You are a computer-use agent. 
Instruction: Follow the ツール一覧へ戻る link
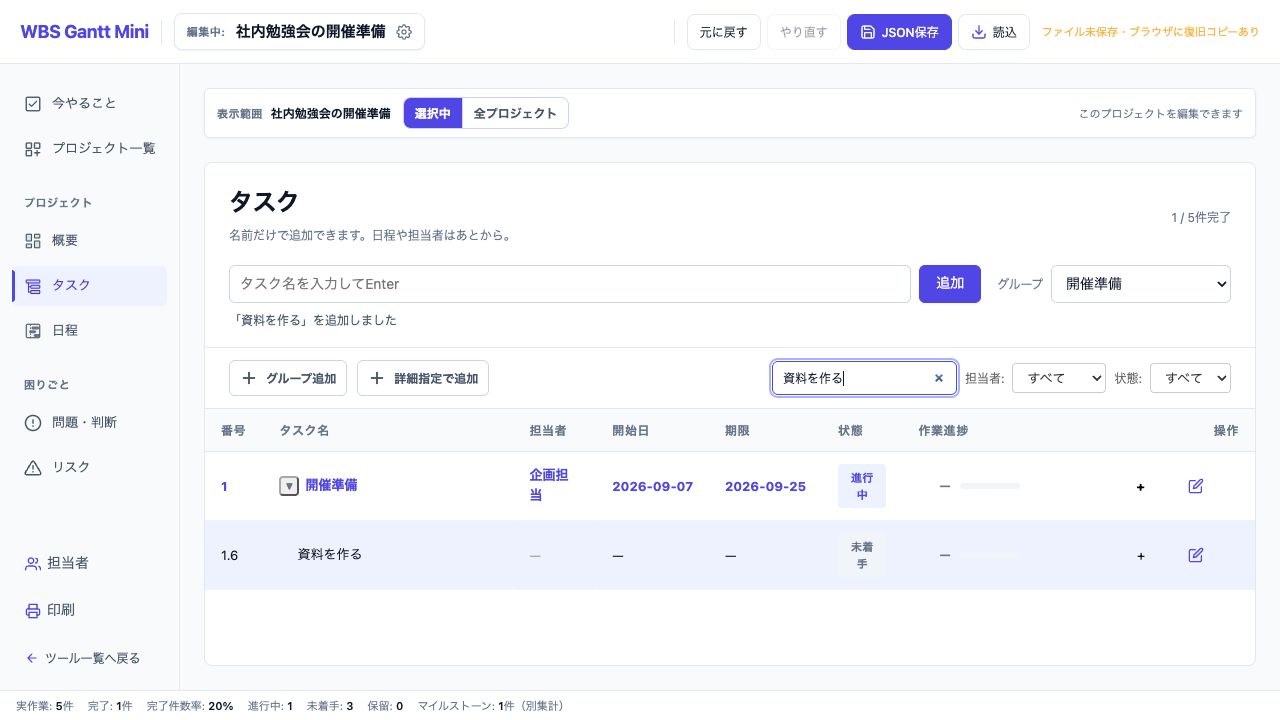click(x=83, y=658)
